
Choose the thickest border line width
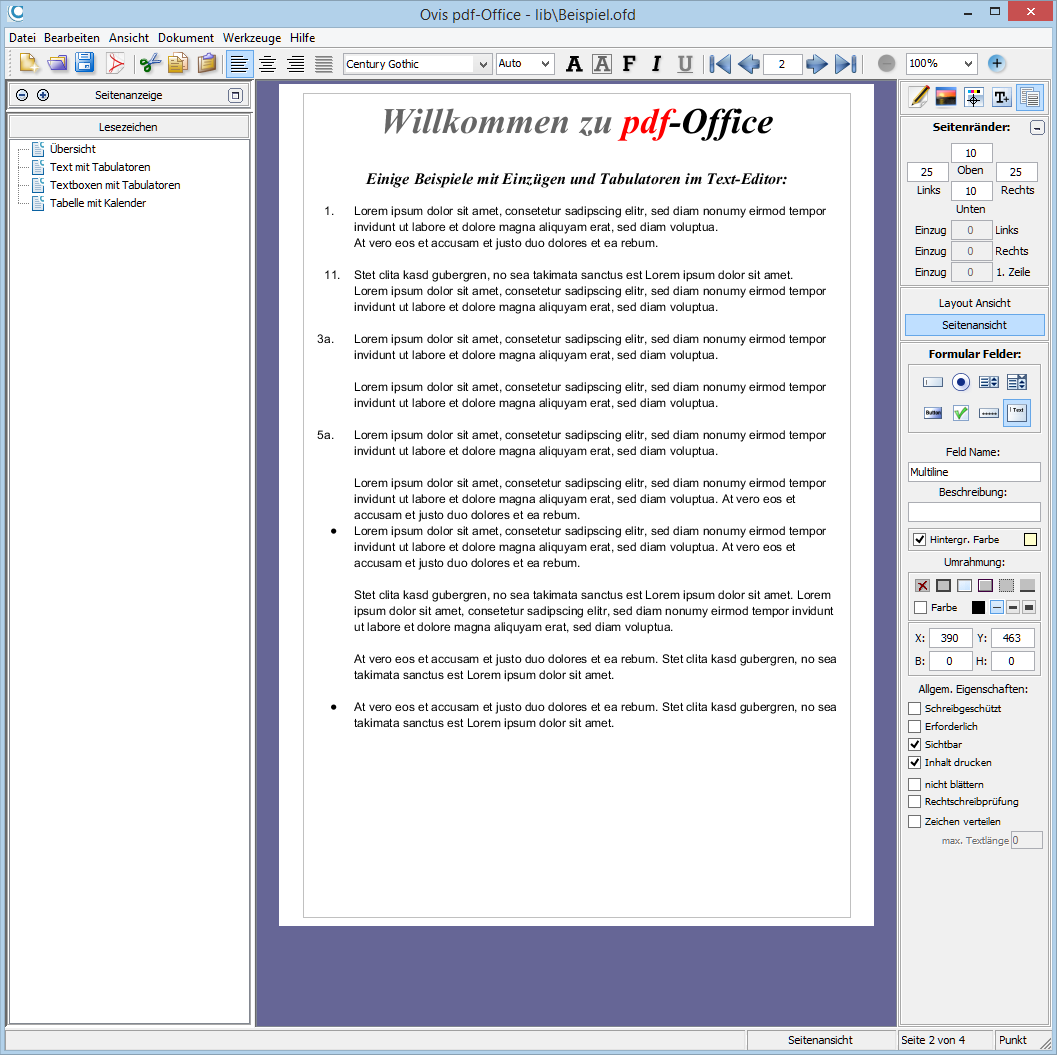[x=1029, y=607]
